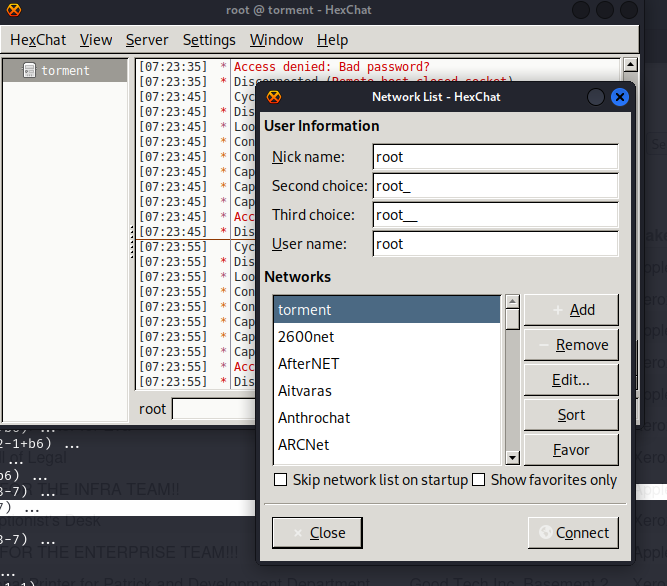This screenshot has height=586, width=667.
Task: Click the Close button in dialog
Action: (x=317, y=532)
